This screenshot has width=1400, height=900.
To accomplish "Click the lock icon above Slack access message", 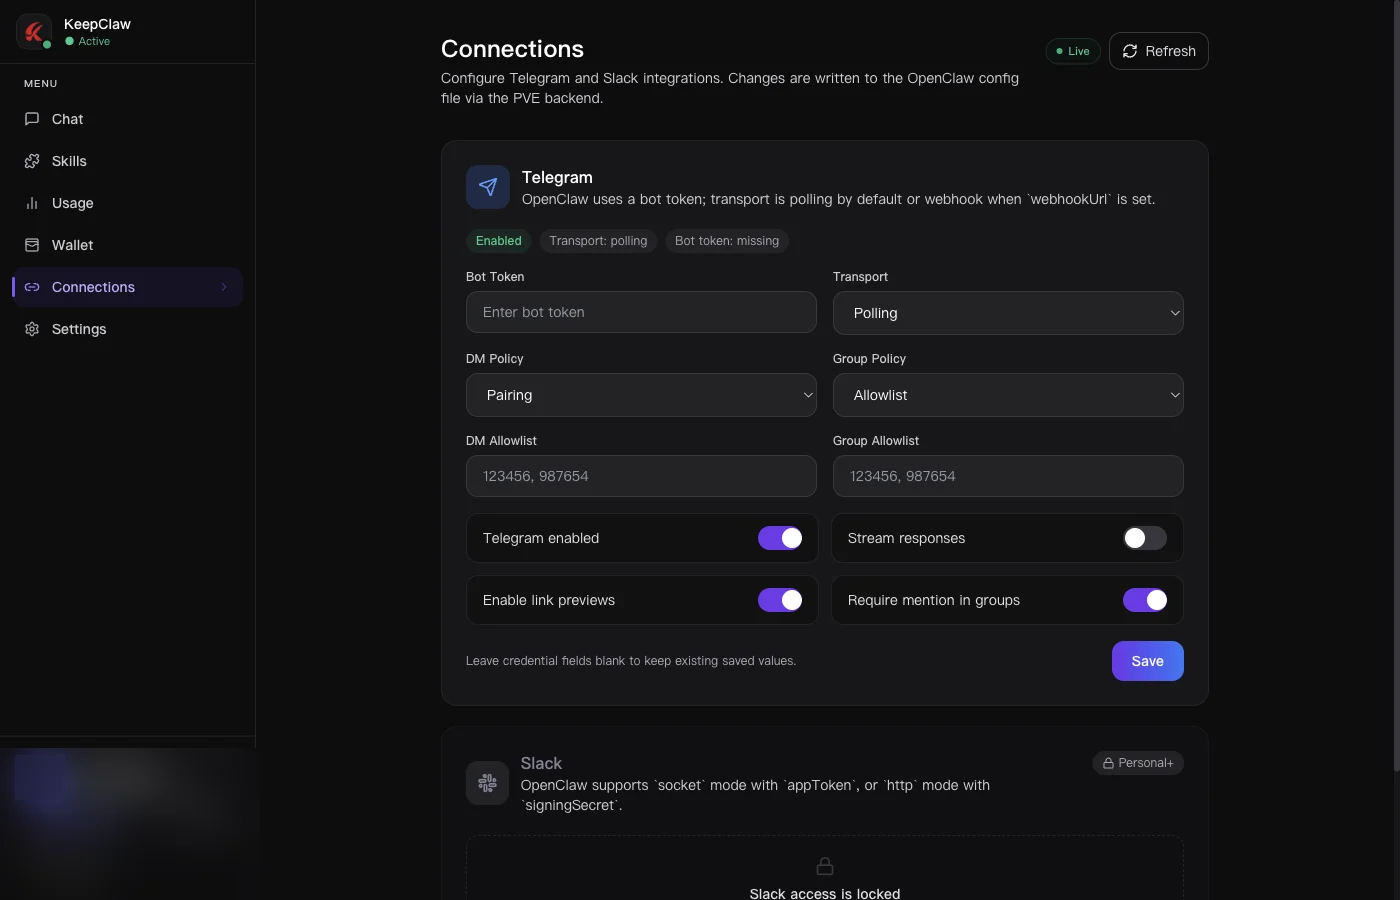I will click(825, 866).
